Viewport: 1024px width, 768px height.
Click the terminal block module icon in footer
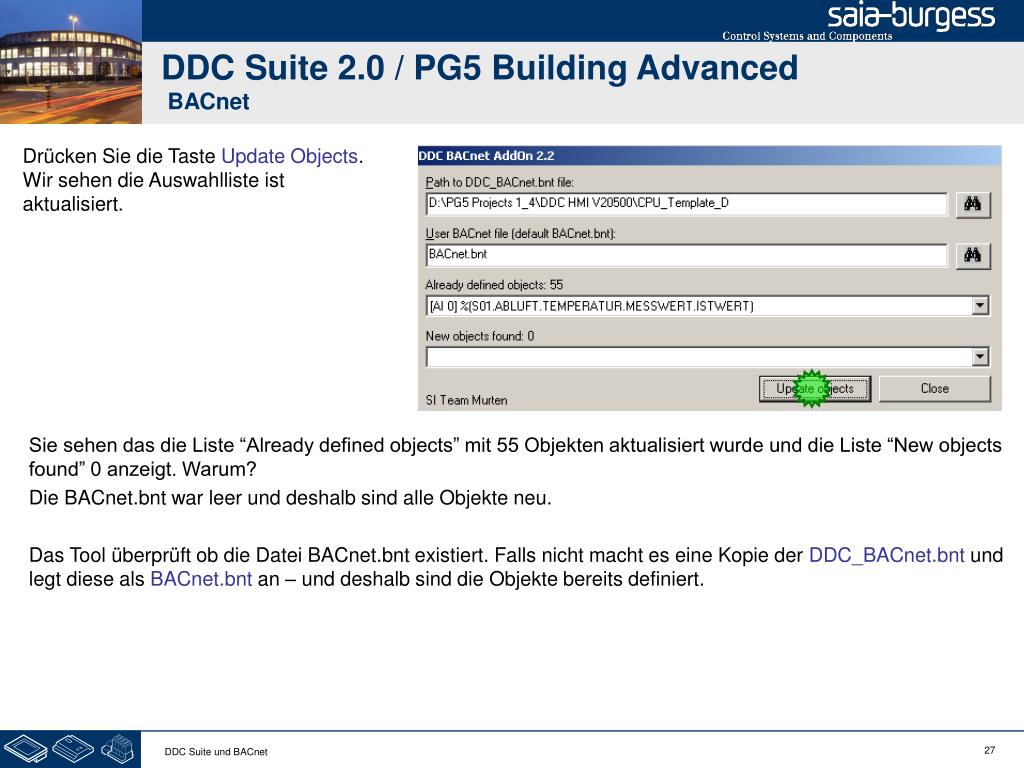point(118,748)
